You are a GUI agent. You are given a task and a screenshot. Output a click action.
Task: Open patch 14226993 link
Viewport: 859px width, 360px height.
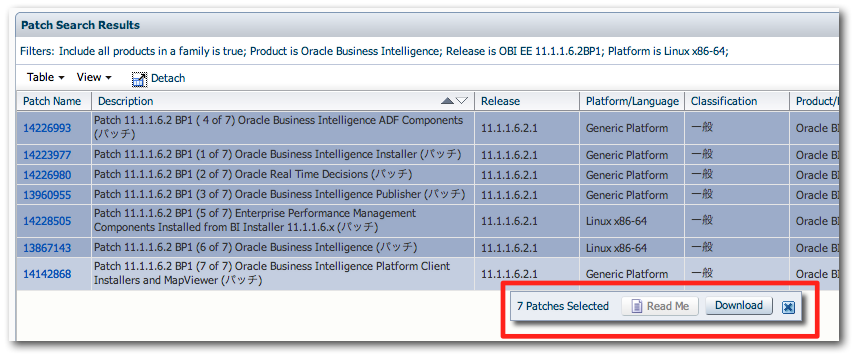(x=47, y=128)
